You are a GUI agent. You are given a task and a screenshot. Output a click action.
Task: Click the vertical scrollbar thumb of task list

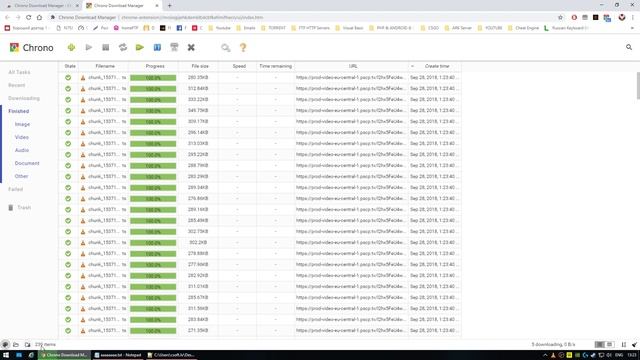638,85
